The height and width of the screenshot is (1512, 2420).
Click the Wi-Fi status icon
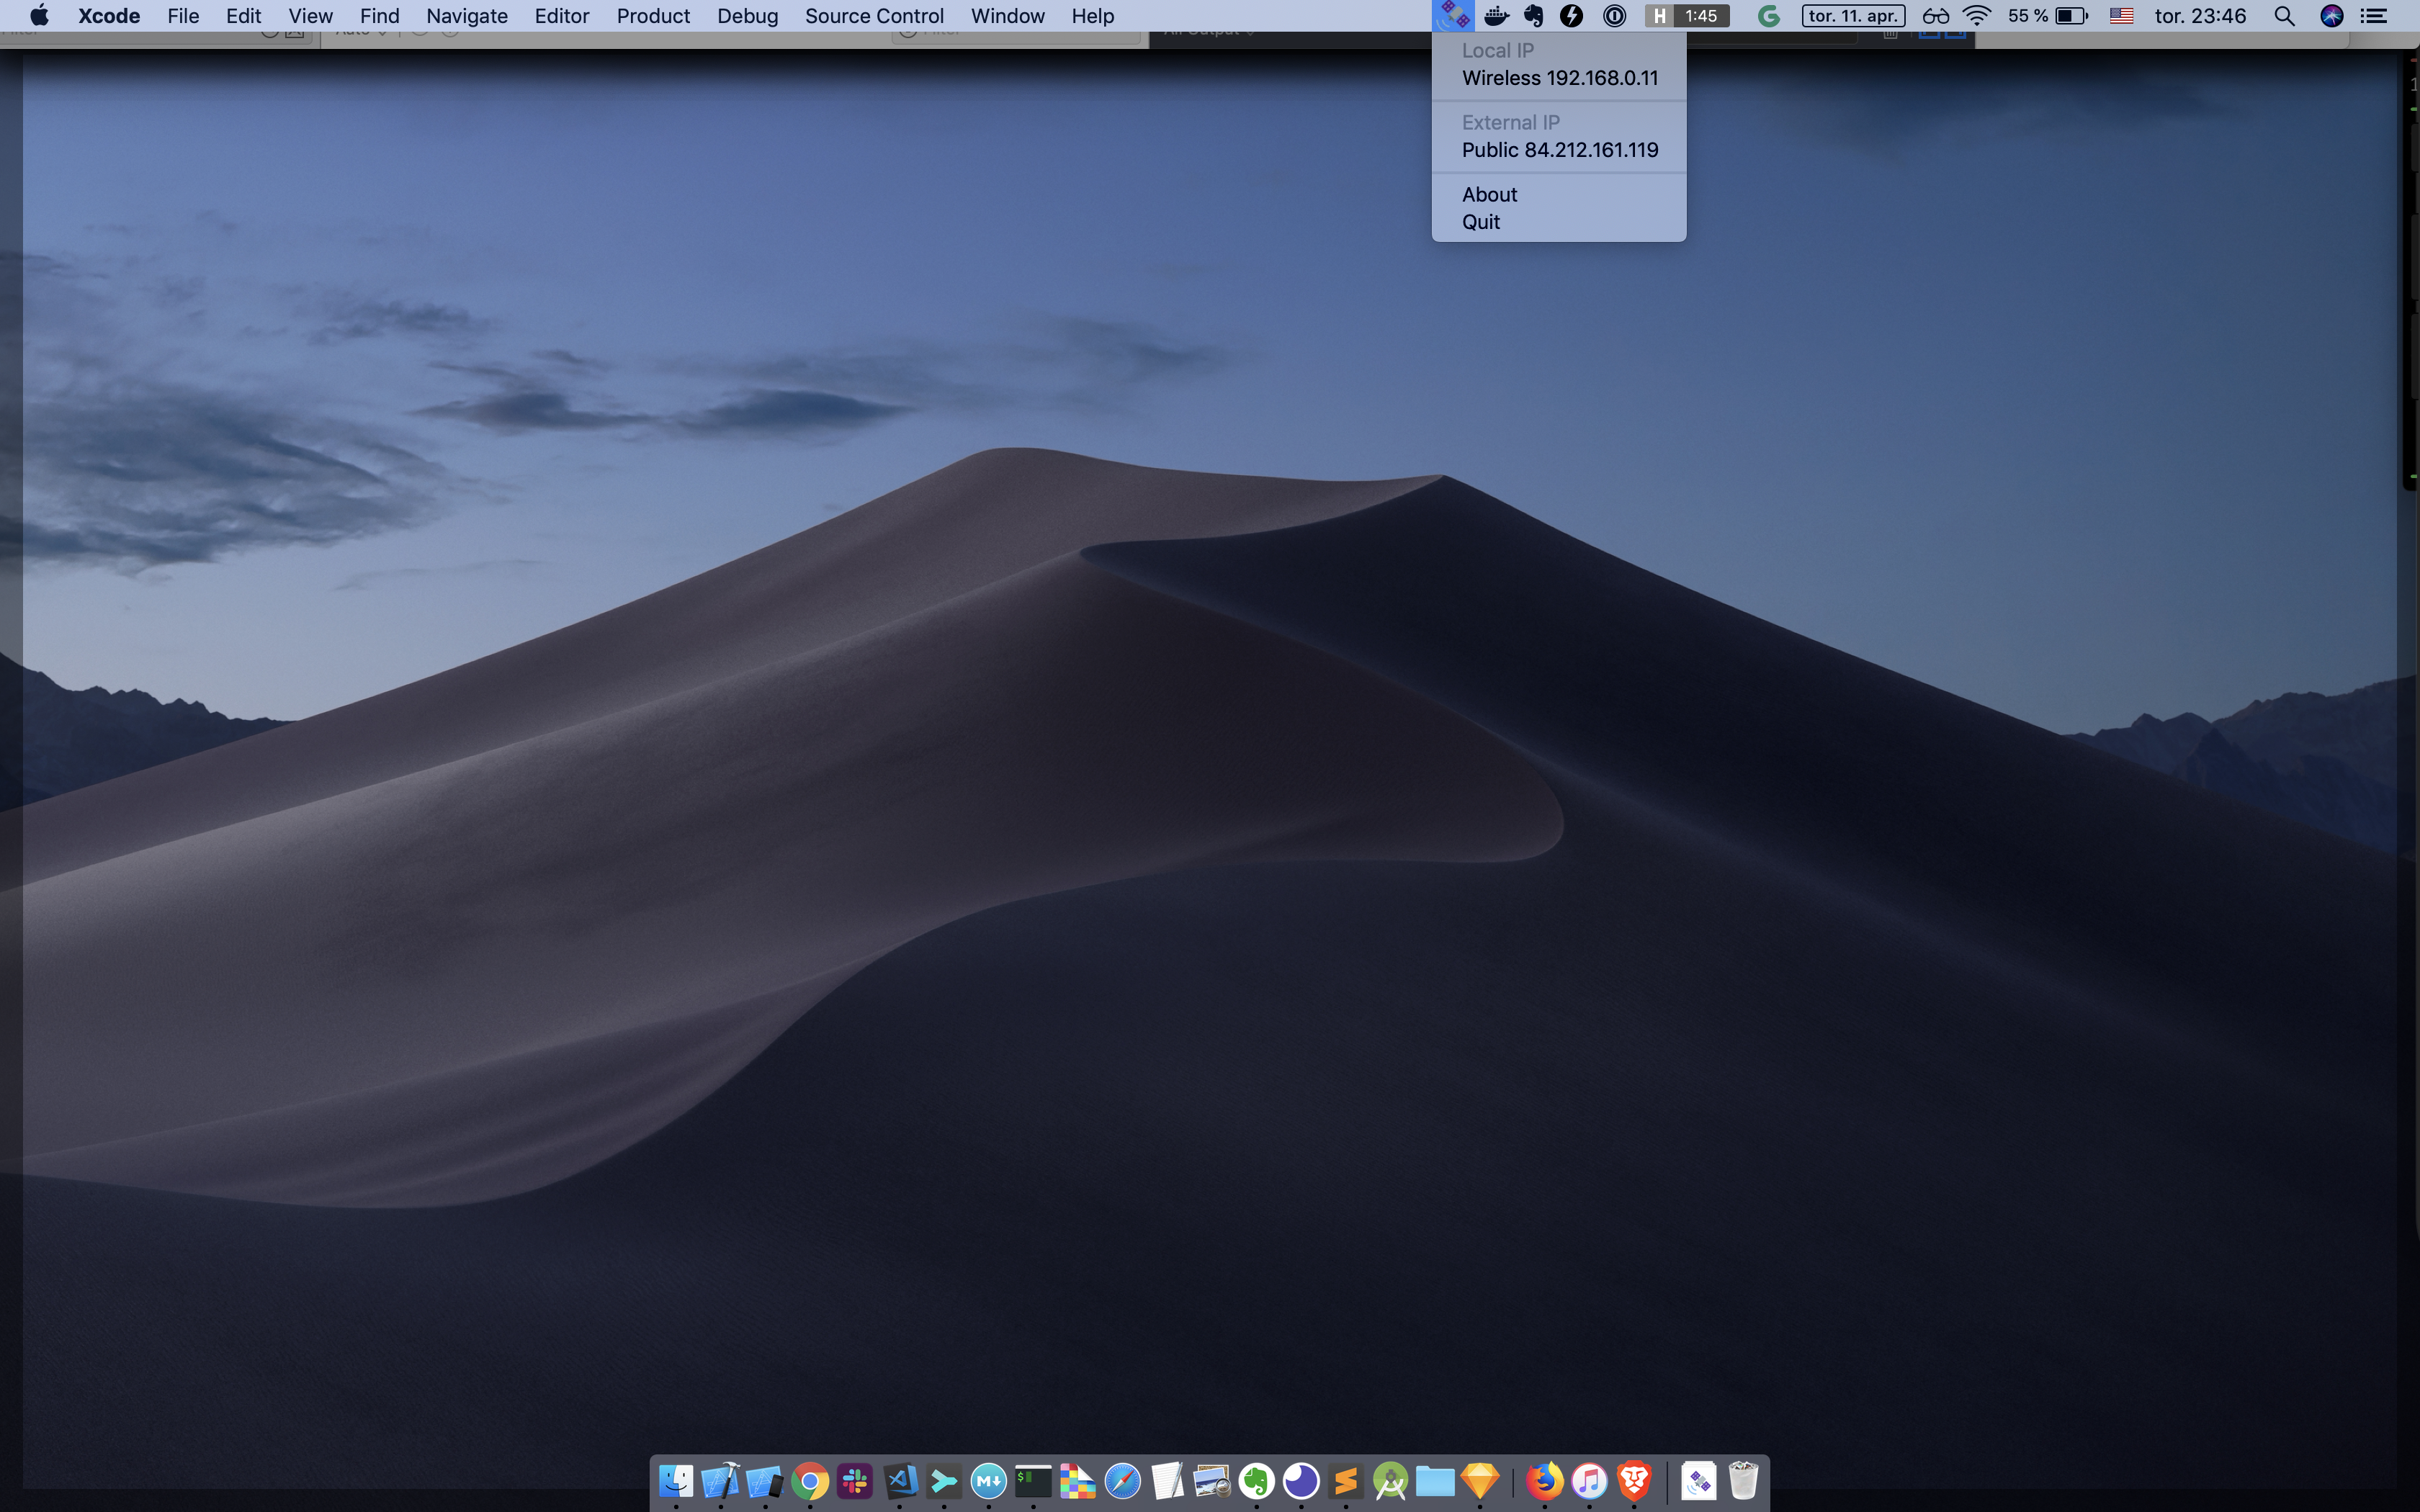[x=1976, y=16]
